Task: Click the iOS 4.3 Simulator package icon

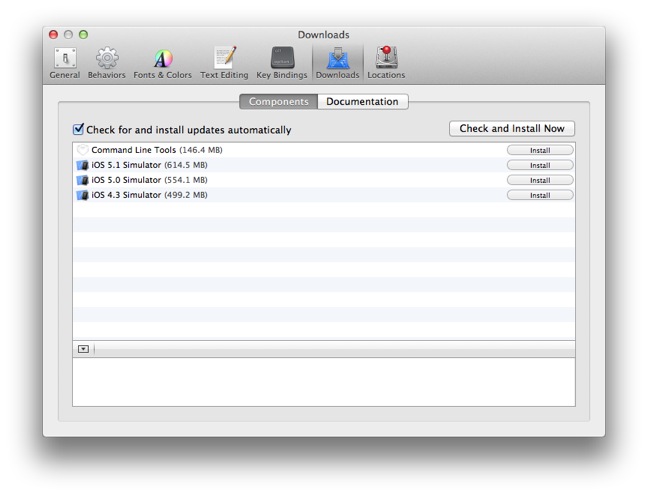Action: coord(82,195)
